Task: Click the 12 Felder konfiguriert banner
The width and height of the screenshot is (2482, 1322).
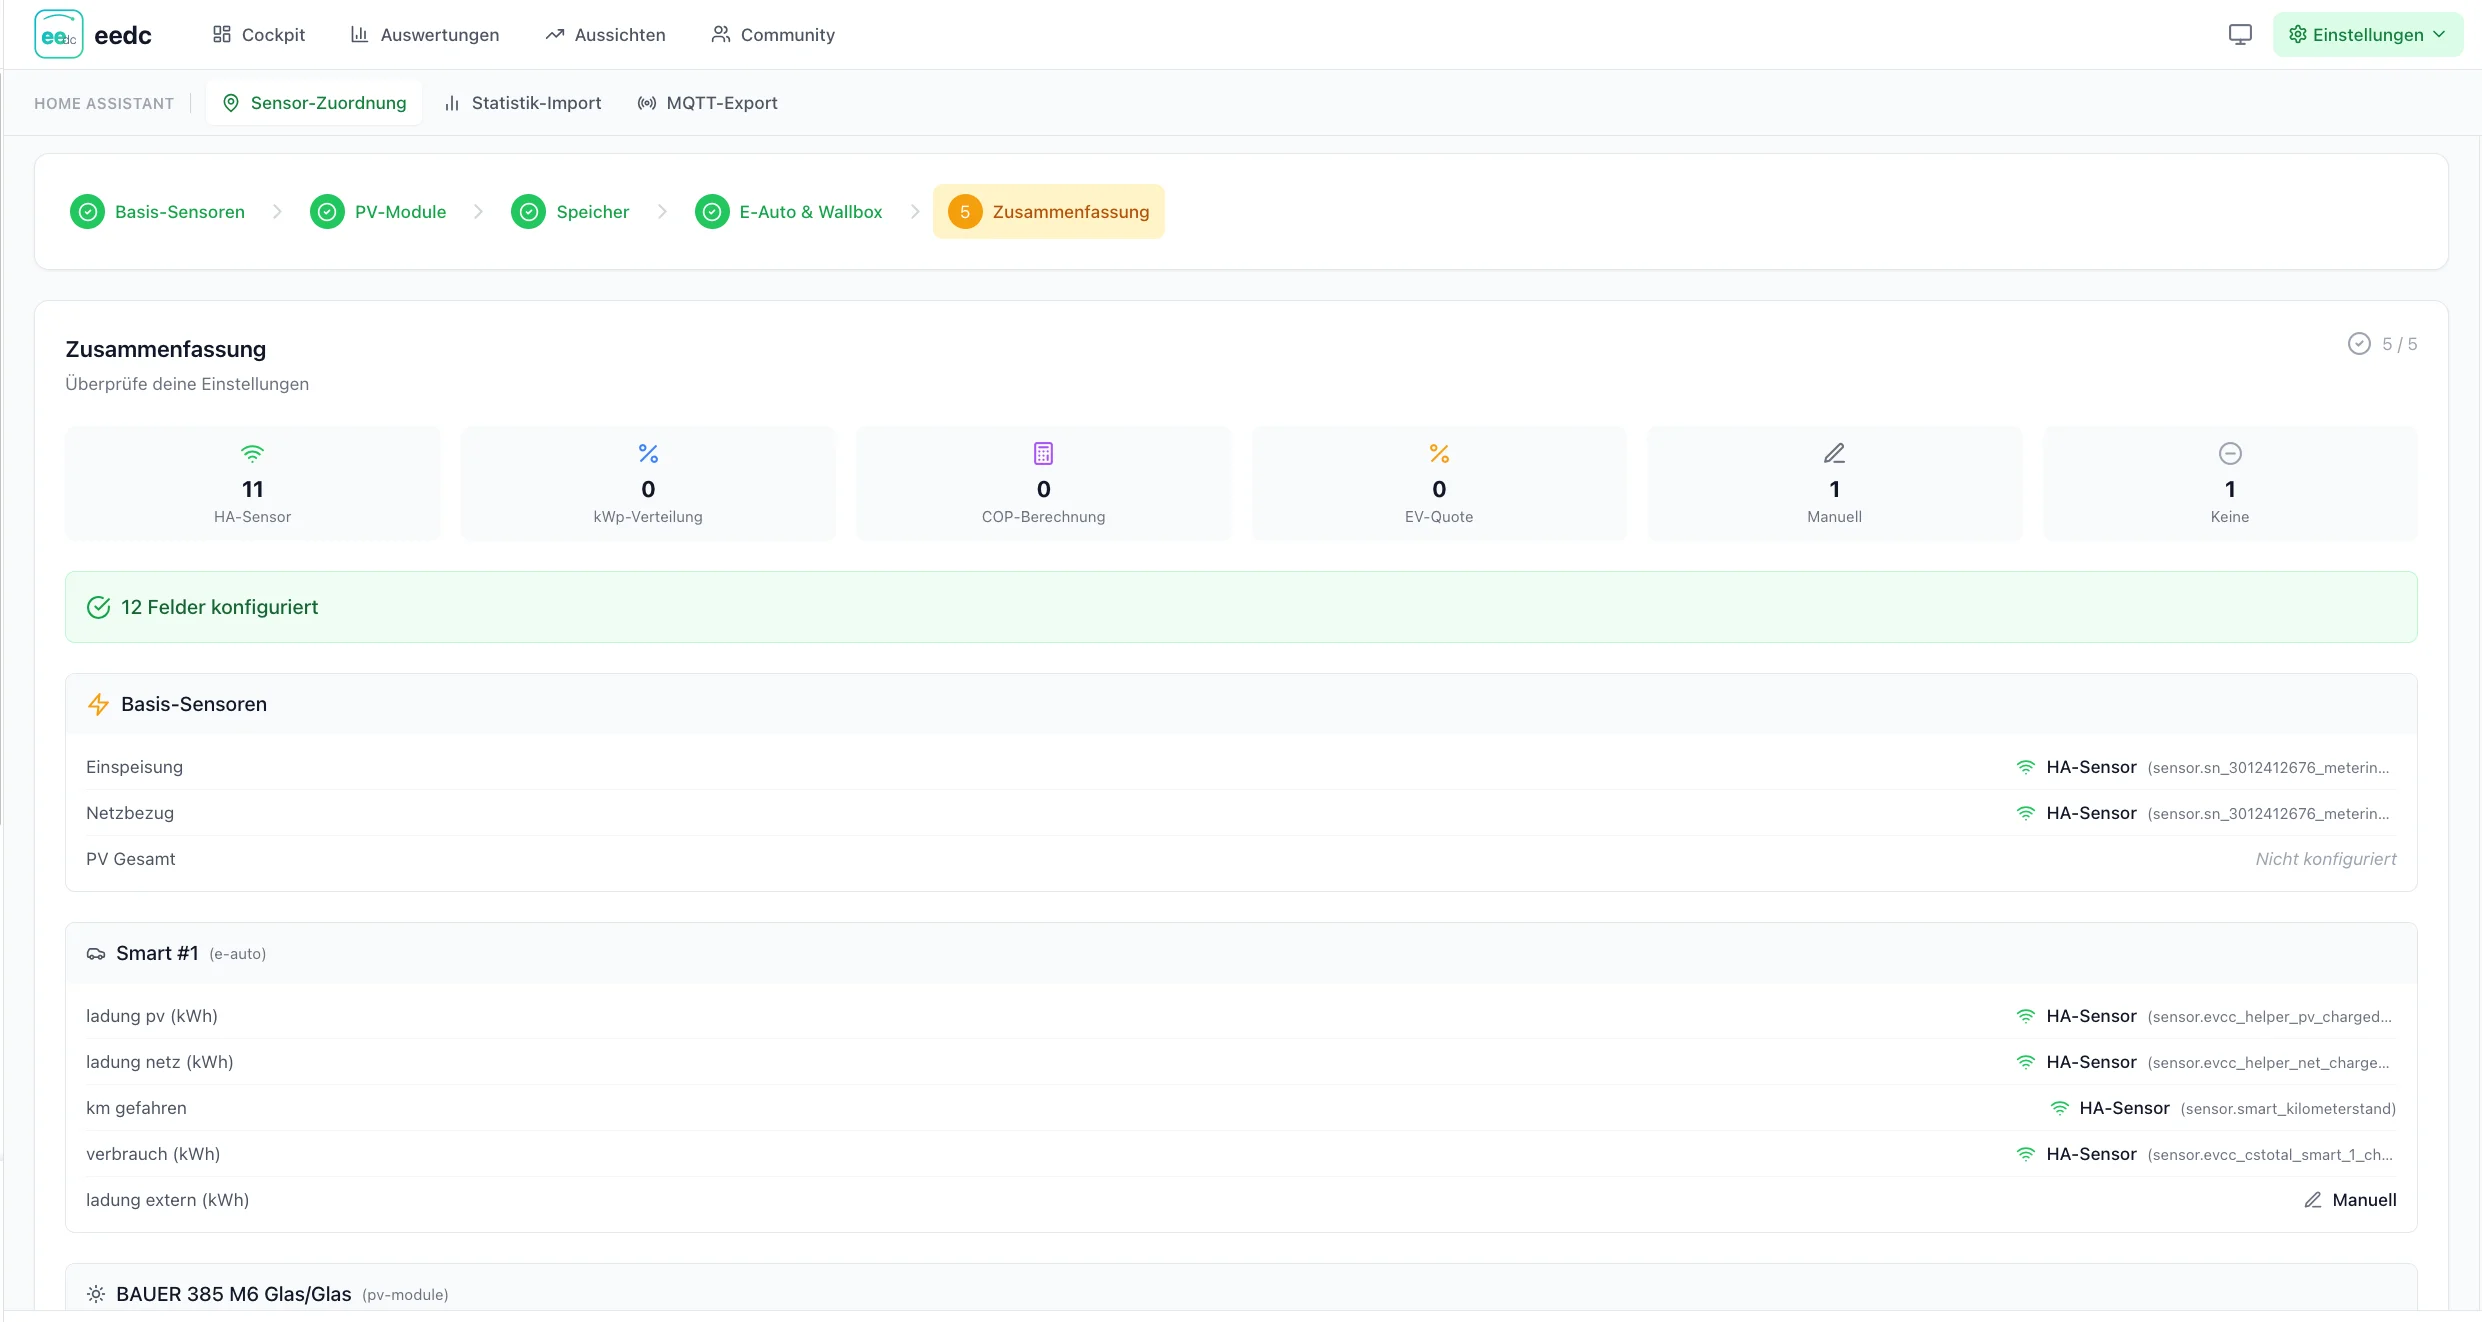Action: click(219, 606)
